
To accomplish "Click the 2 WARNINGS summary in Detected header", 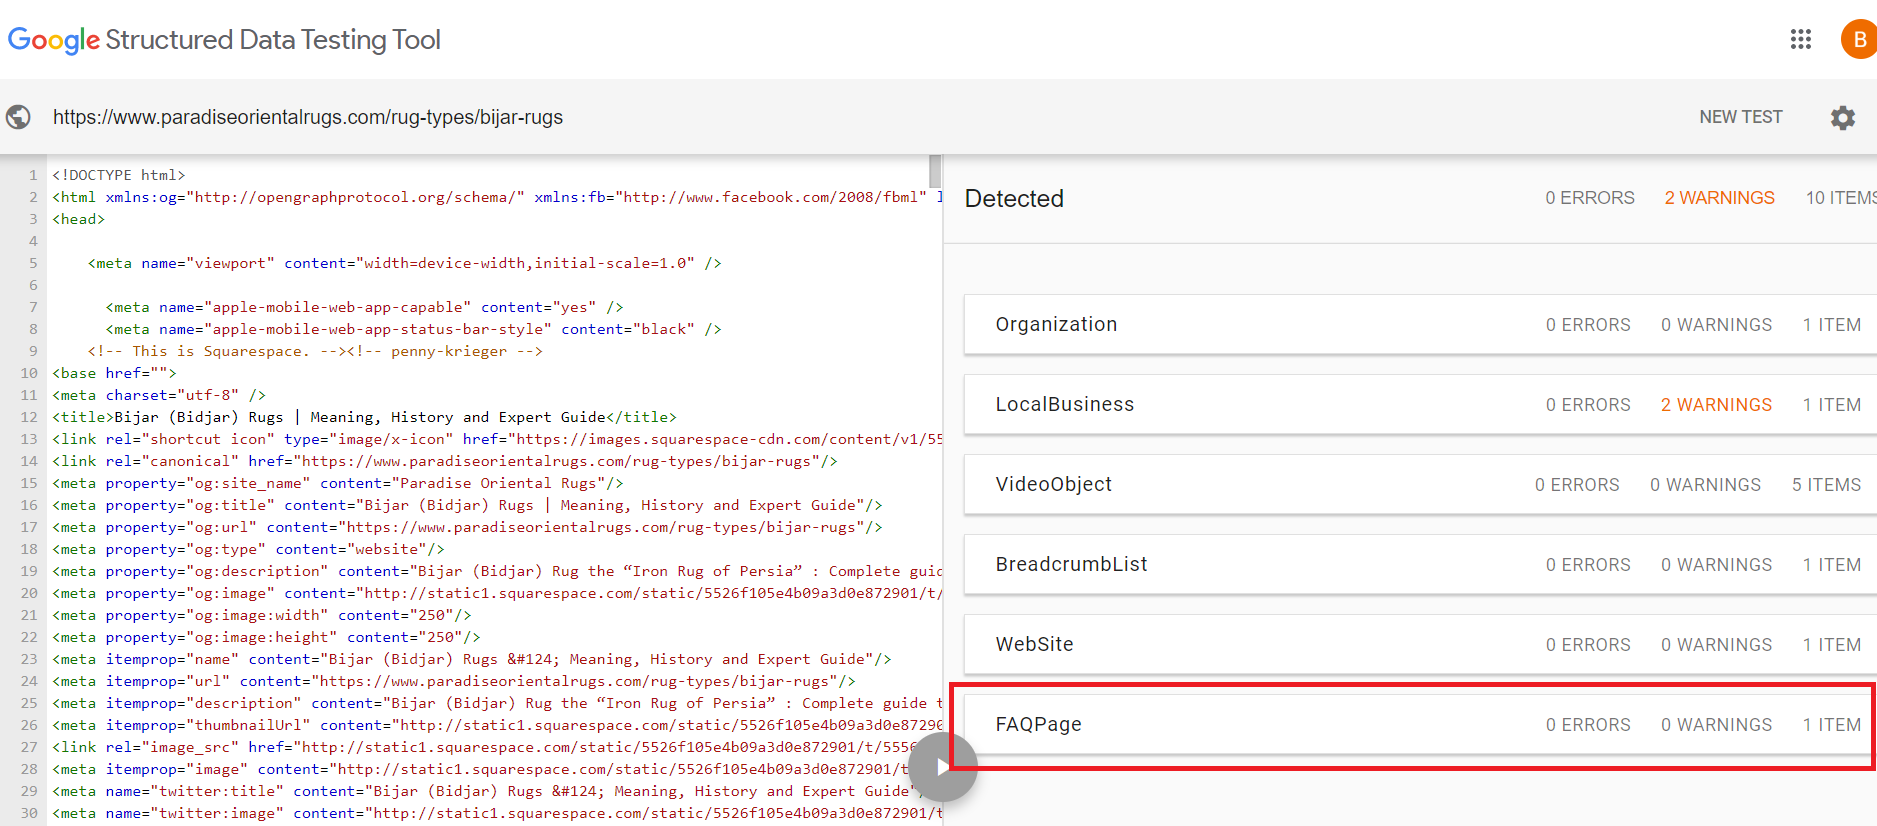I will coord(1719,198).
